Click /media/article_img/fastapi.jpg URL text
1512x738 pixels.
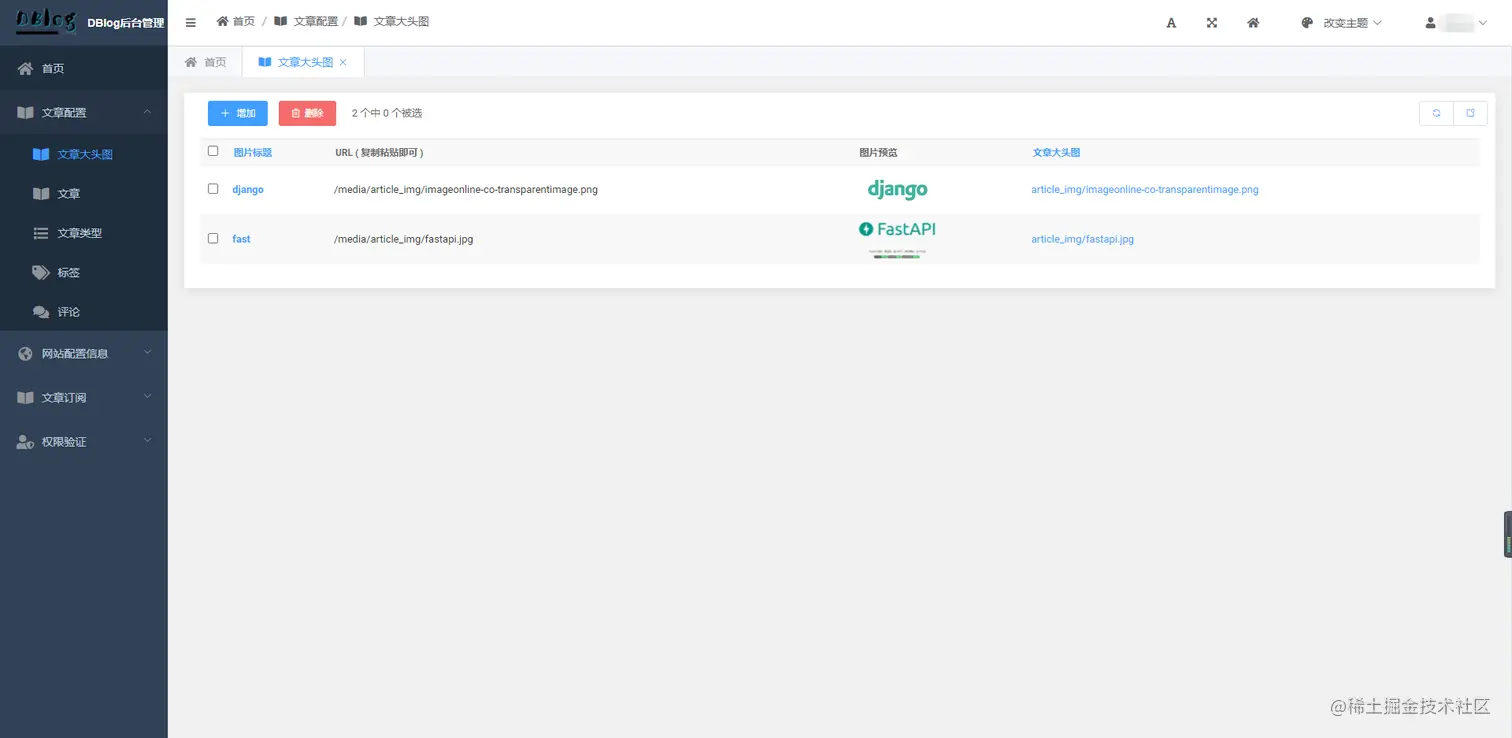click(404, 239)
